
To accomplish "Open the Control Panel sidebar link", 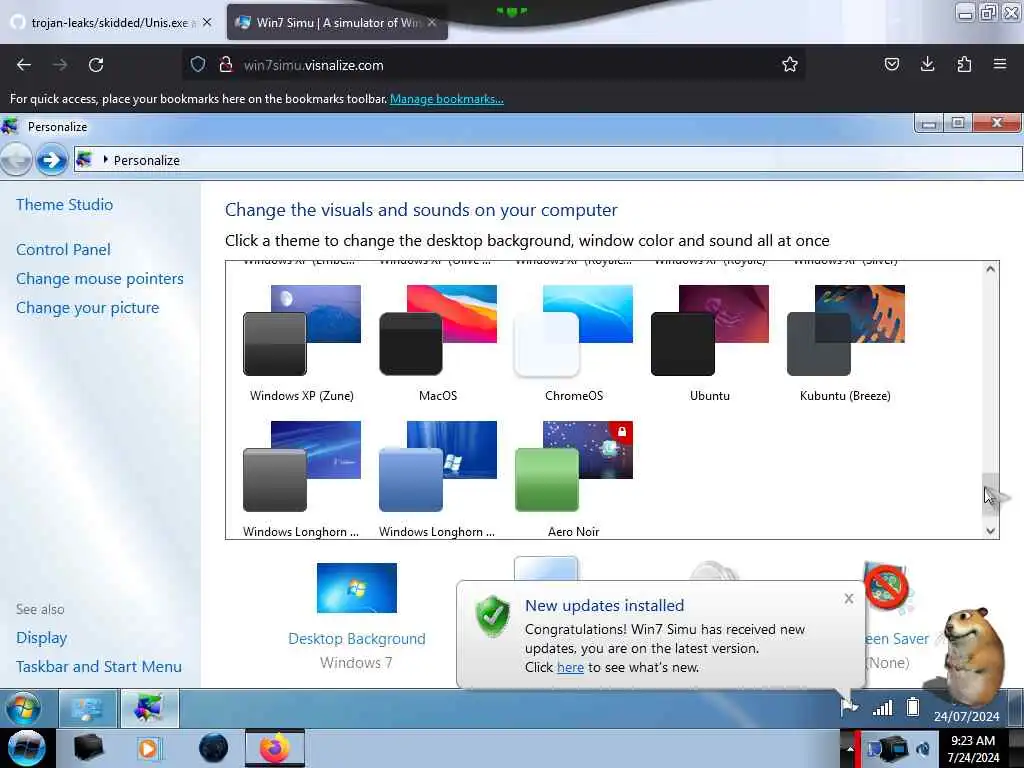I will [x=63, y=249].
